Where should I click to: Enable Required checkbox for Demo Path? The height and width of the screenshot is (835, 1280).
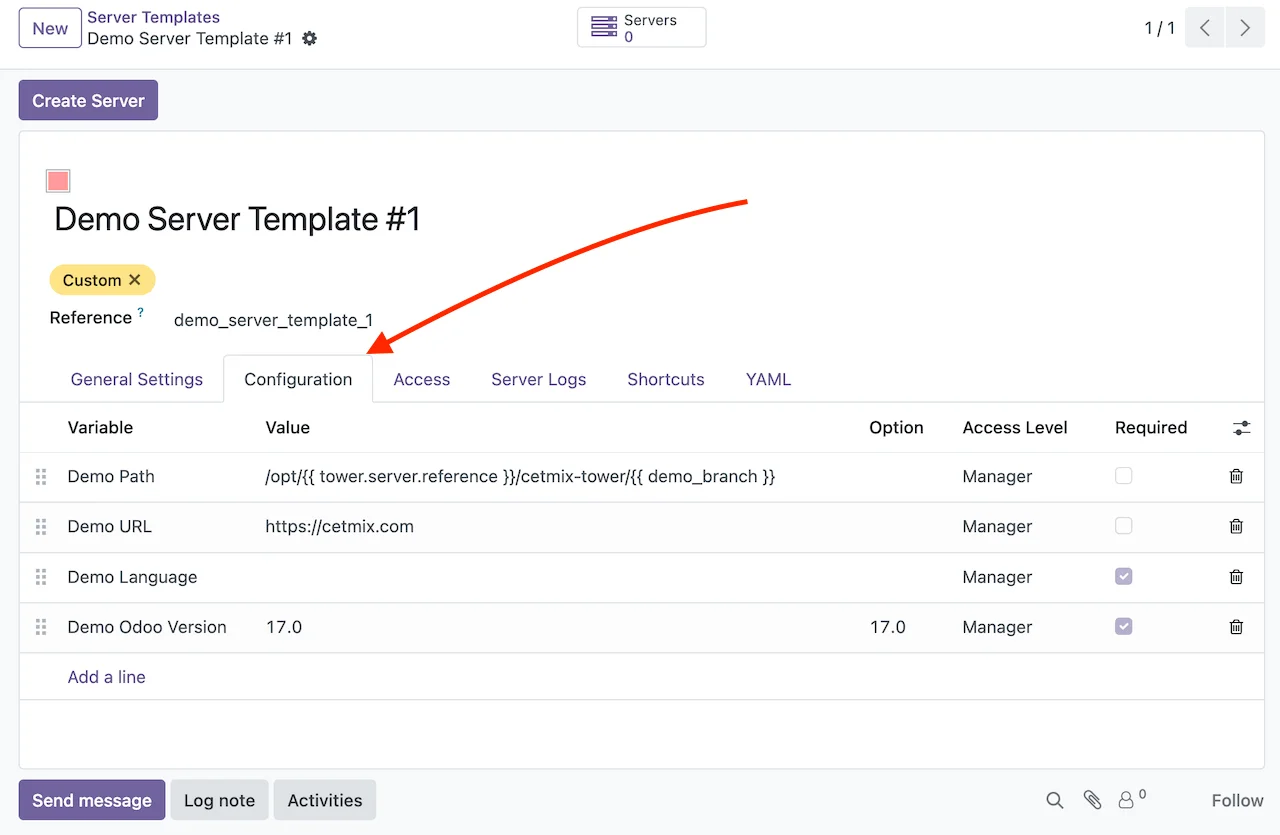[x=1124, y=477]
